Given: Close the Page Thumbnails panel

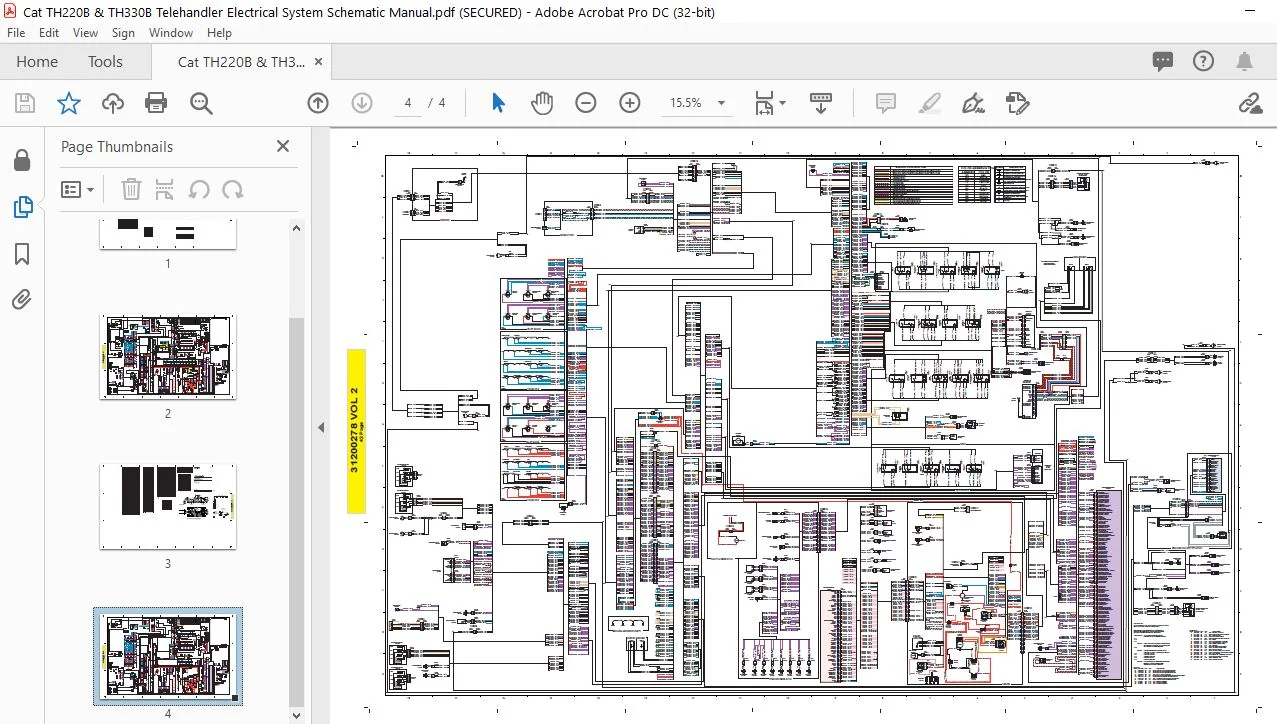Looking at the screenshot, I should pos(283,146).
